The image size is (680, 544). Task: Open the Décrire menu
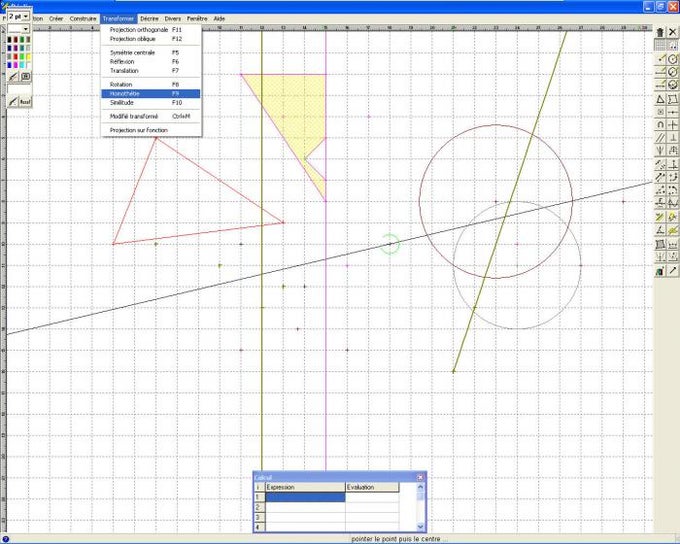point(149,19)
